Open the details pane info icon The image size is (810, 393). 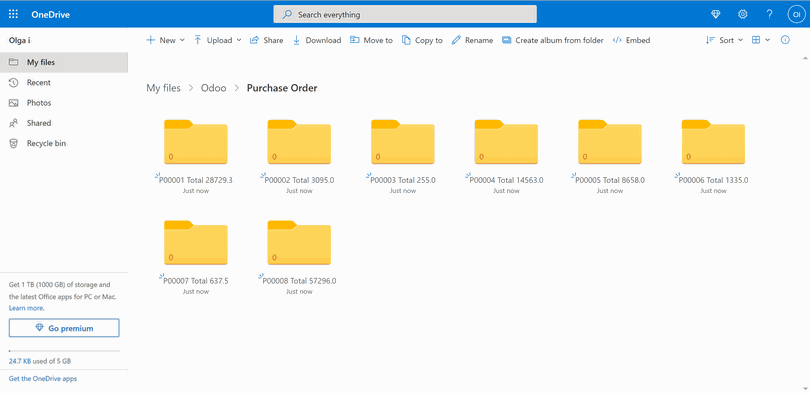785,40
